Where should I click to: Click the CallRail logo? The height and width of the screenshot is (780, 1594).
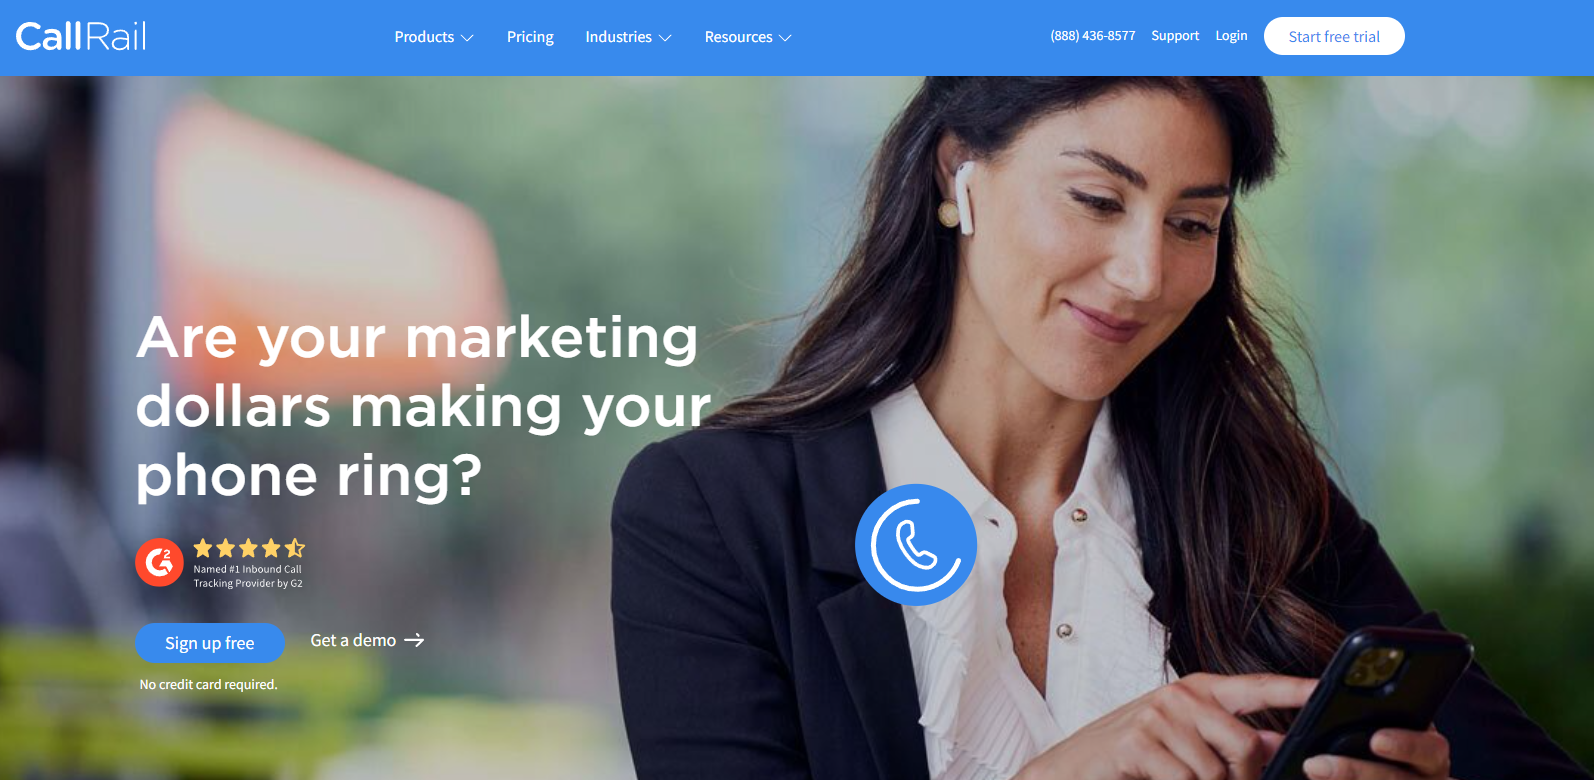coord(81,37)
